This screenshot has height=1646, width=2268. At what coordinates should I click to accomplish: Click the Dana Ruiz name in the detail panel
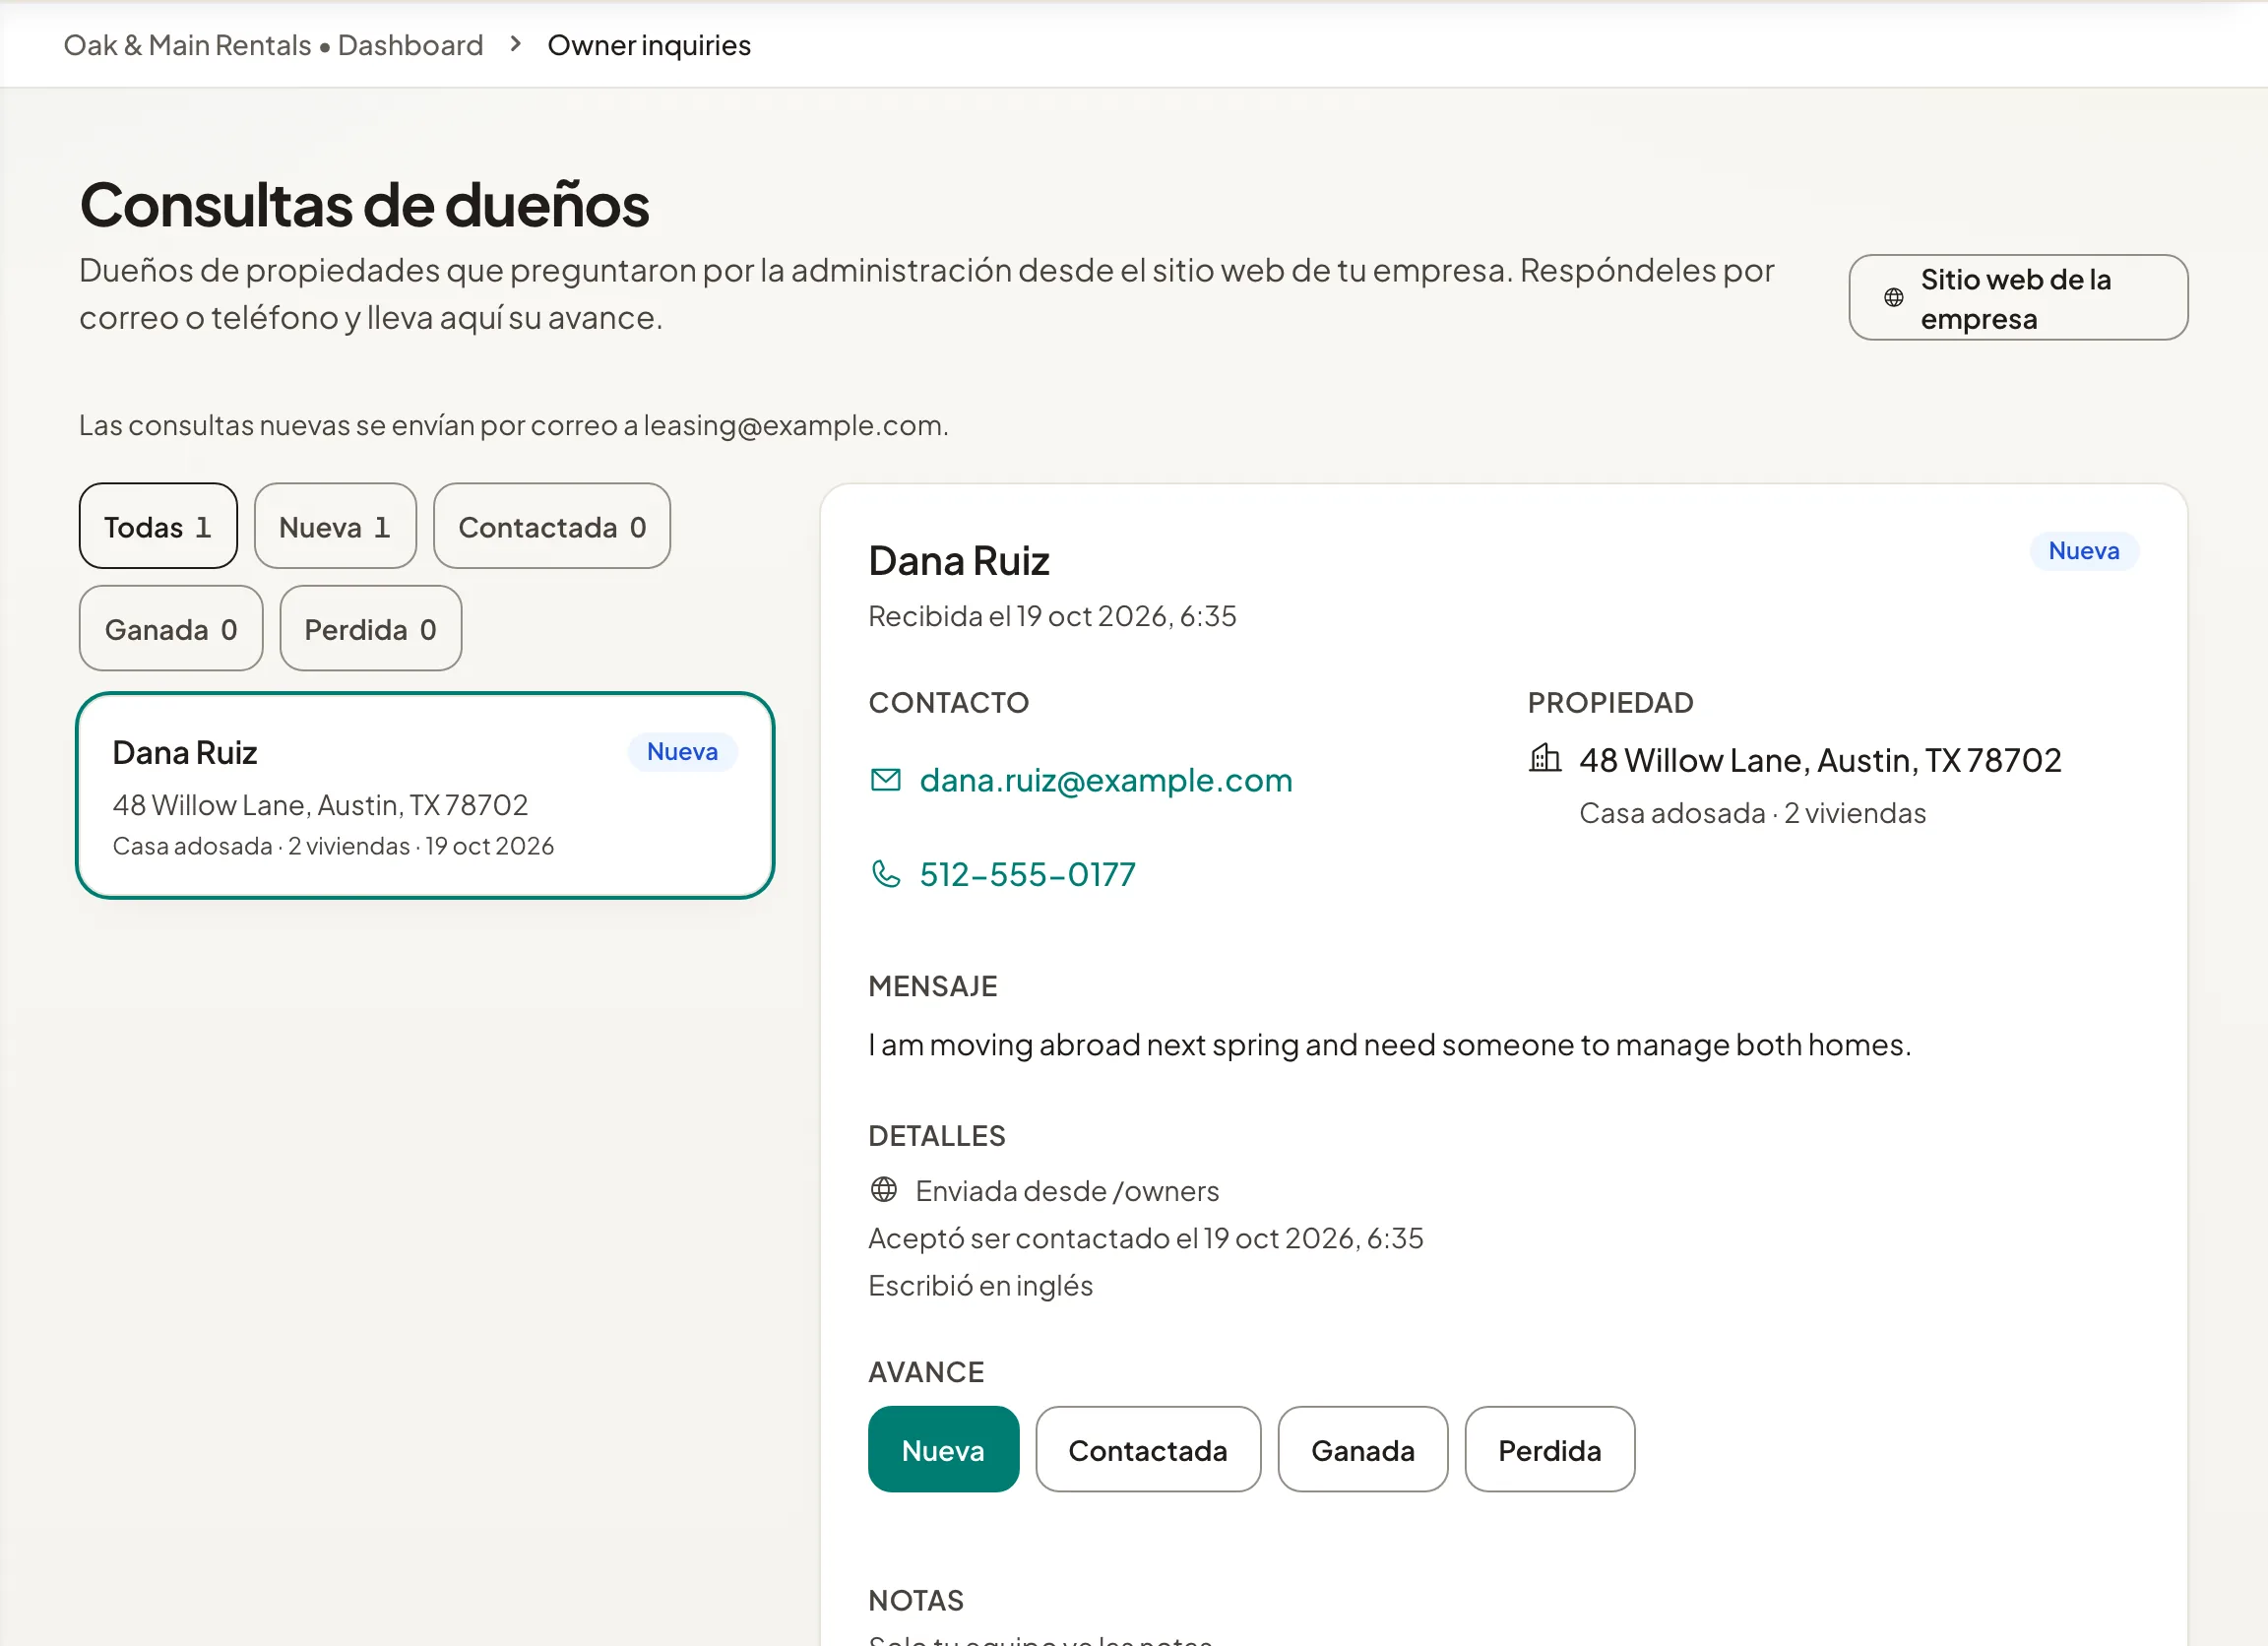958,560
